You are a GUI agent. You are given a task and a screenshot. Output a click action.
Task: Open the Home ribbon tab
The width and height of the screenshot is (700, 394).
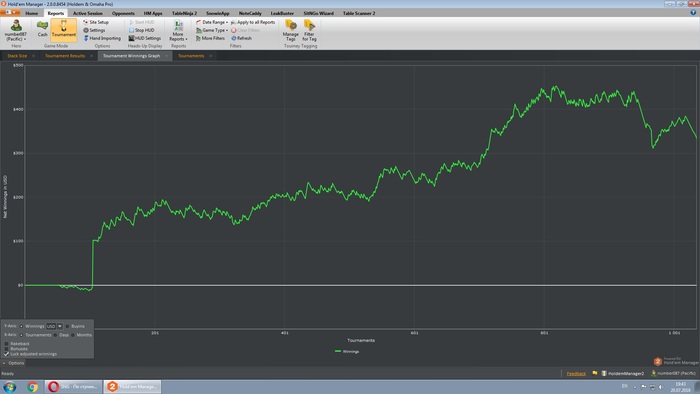(32, 13)
